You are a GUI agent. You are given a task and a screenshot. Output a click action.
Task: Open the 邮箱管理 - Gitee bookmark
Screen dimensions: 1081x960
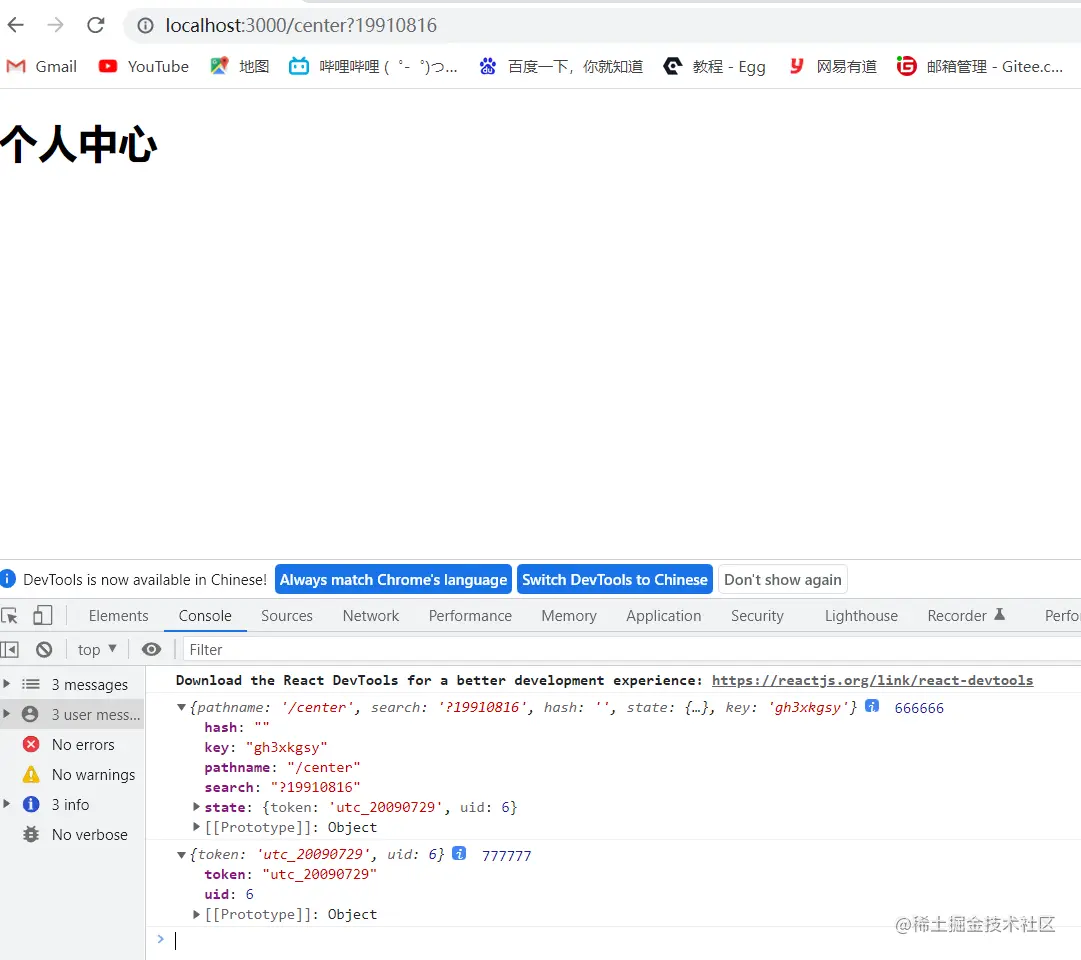(979, 66)
